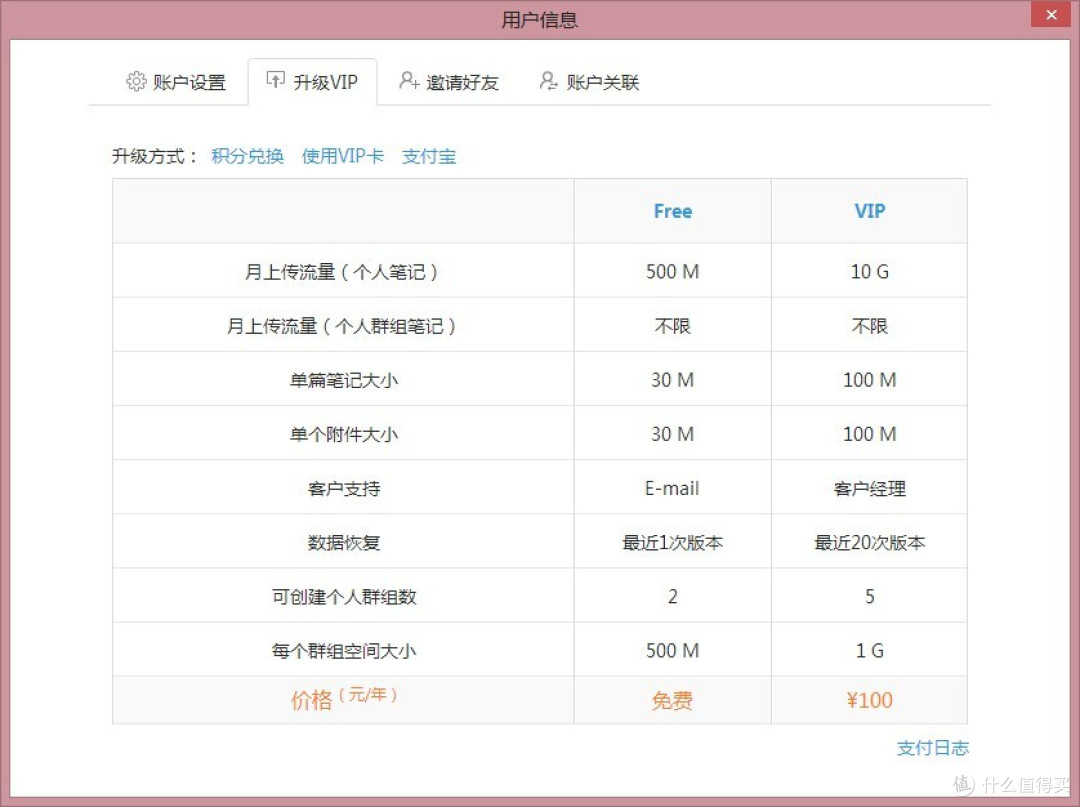1080x807 pixels.
Task: Click the 升级方式 label
Action: click(155, 156)
